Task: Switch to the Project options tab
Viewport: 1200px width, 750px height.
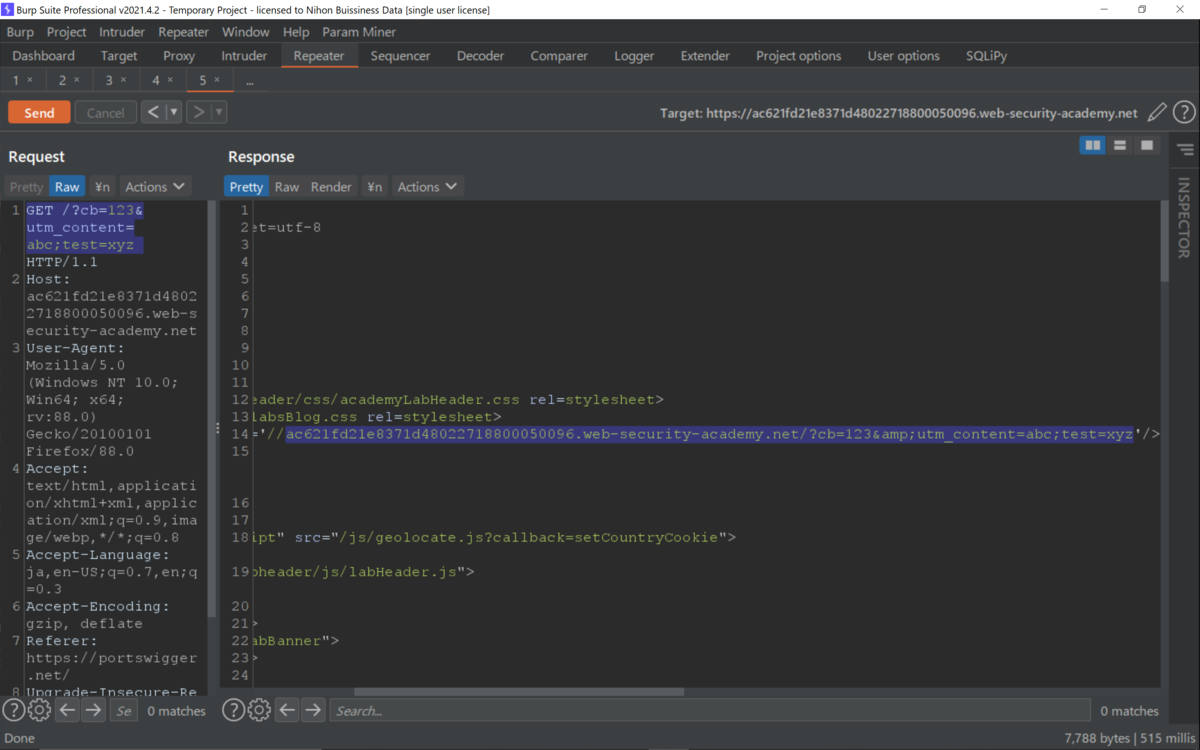Action: (798, 56)
